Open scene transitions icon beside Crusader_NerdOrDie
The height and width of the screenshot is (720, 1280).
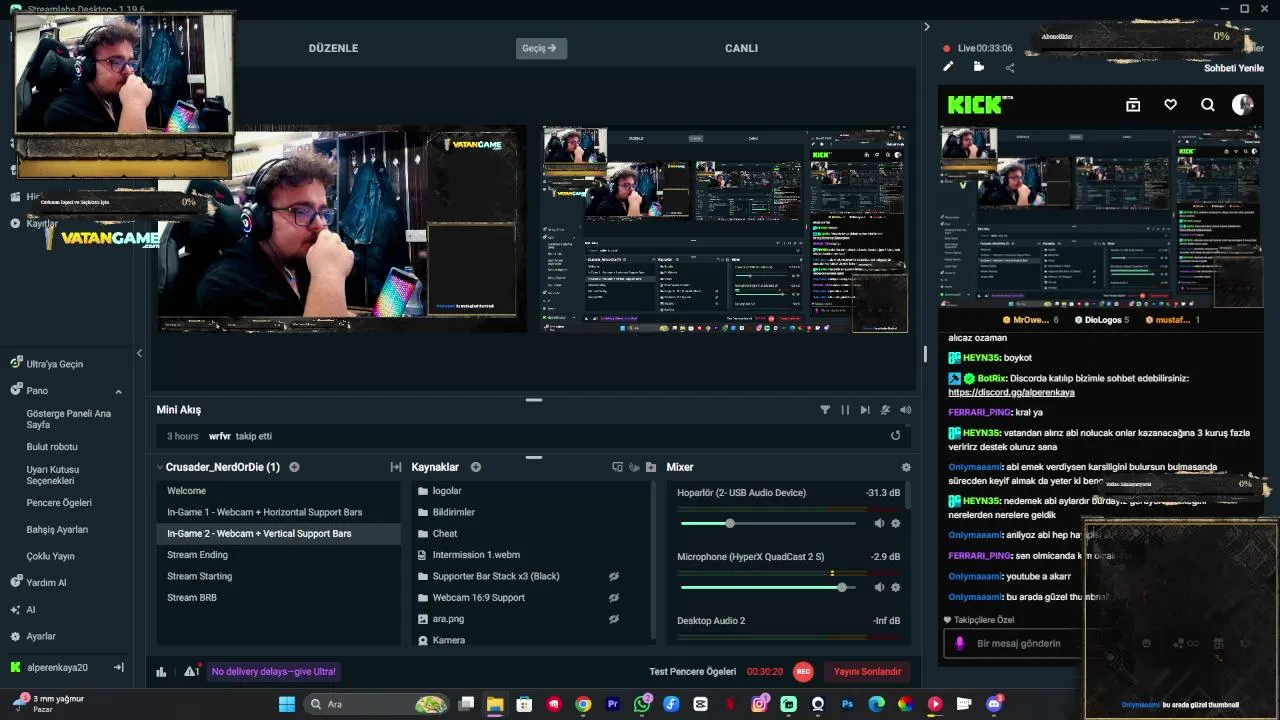(x=395, y=467)
